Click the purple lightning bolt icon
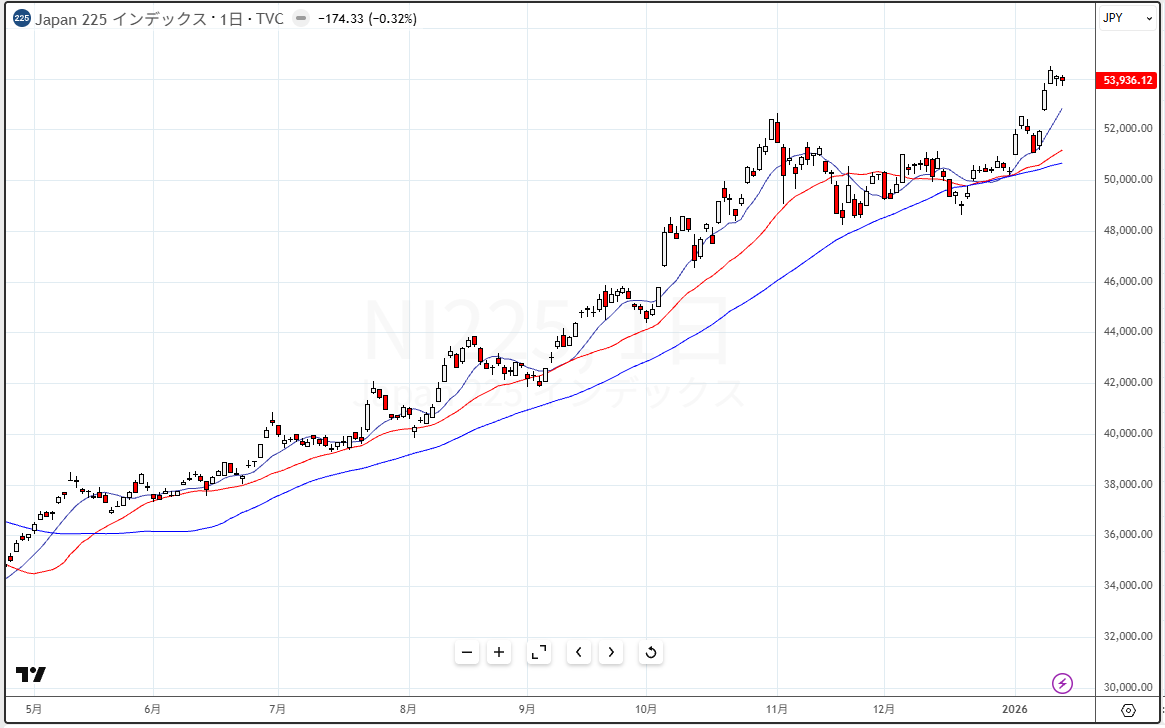 [x=1063, y=684]
